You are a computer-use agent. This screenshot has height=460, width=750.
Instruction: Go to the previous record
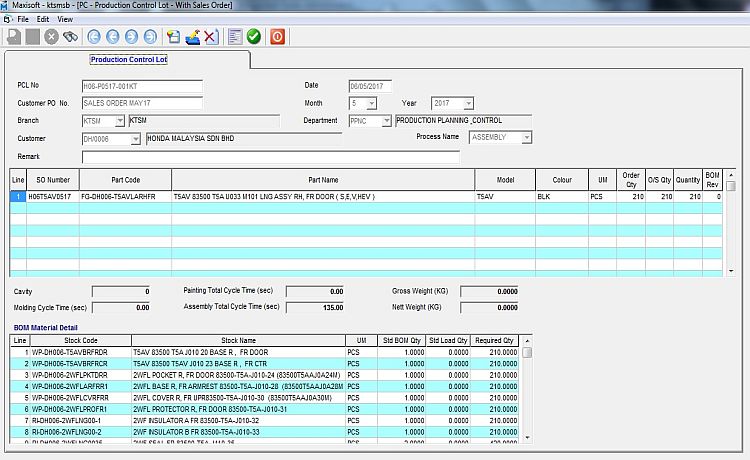coord(112,37)
